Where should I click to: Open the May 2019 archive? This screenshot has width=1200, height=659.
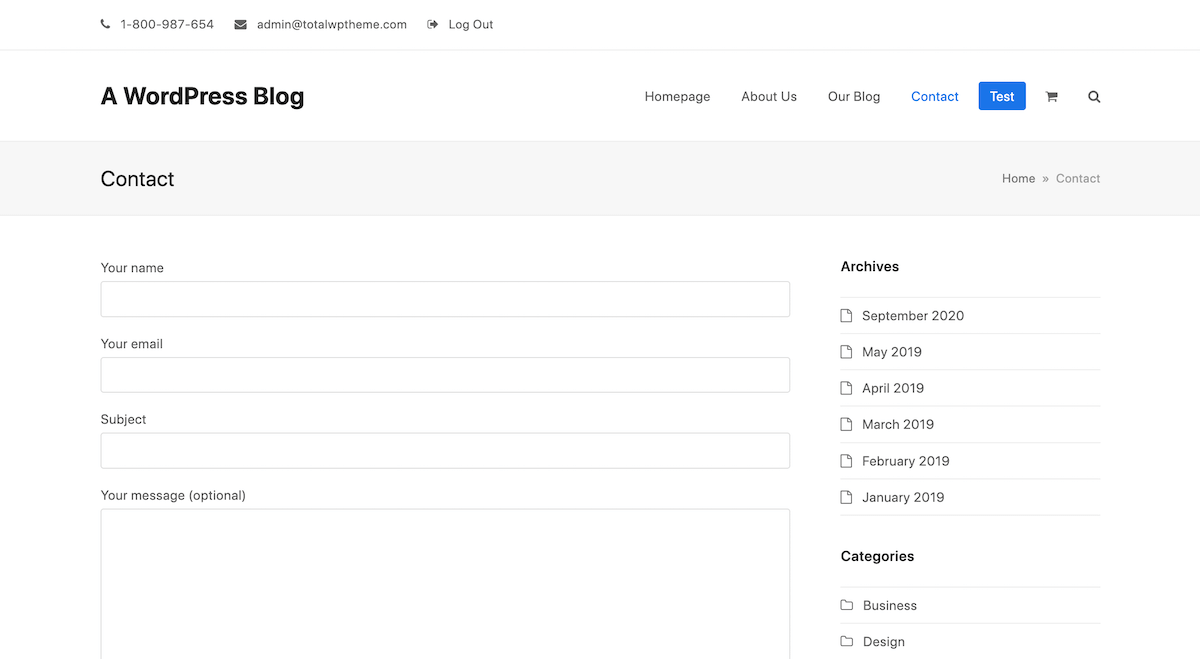pos(892,352)
